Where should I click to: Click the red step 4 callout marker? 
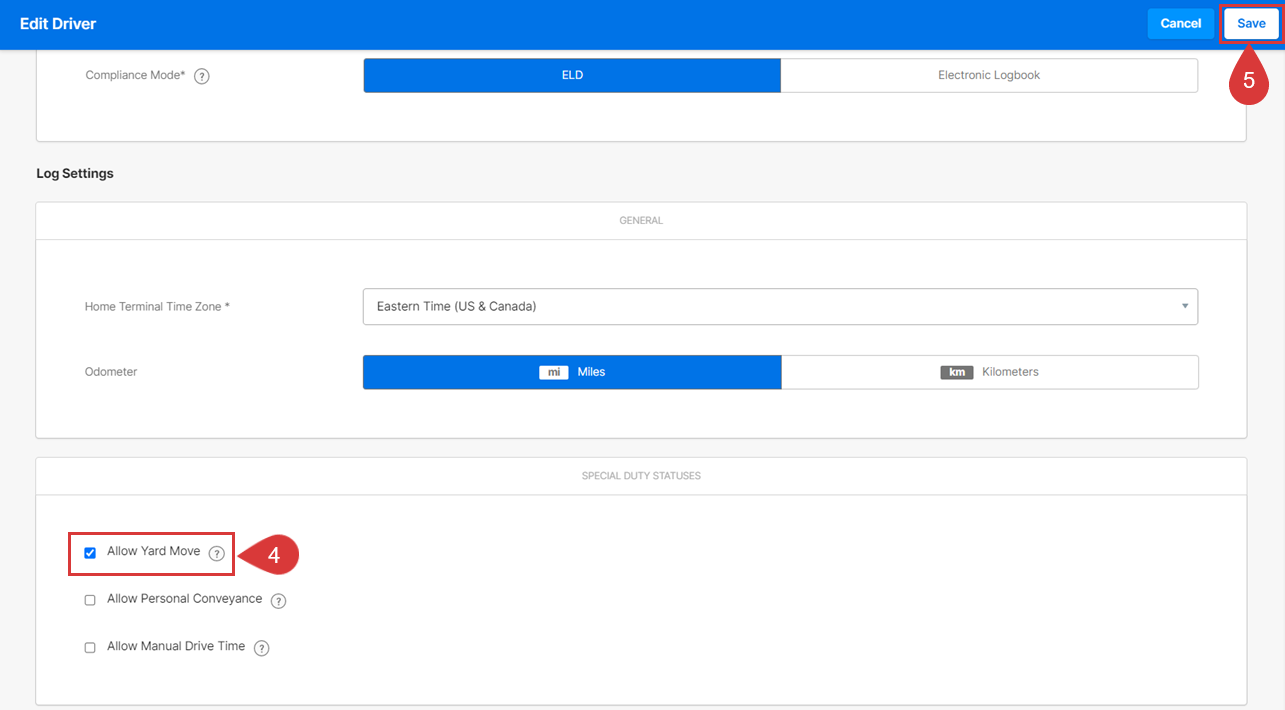click(269, 554)
